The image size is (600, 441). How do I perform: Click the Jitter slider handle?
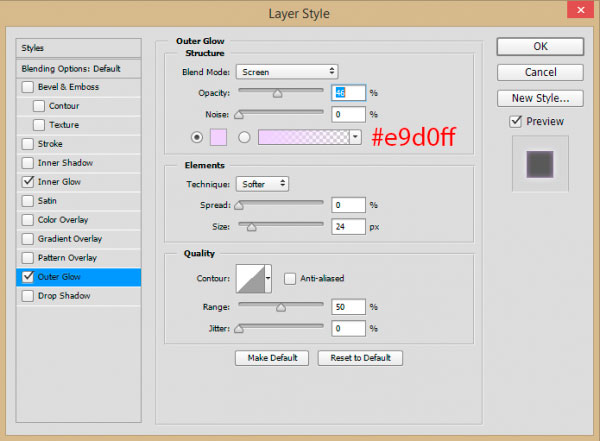click(x=239, y=329)
